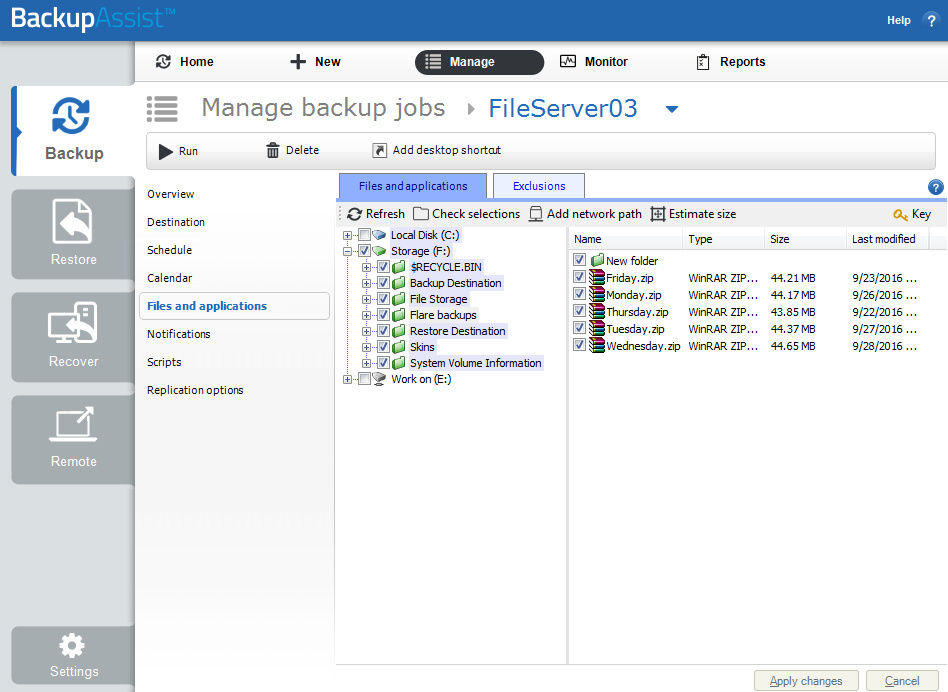Click the Manage backup jobs list icon
The width and height of the screenshot is (948, 692).
162,109
